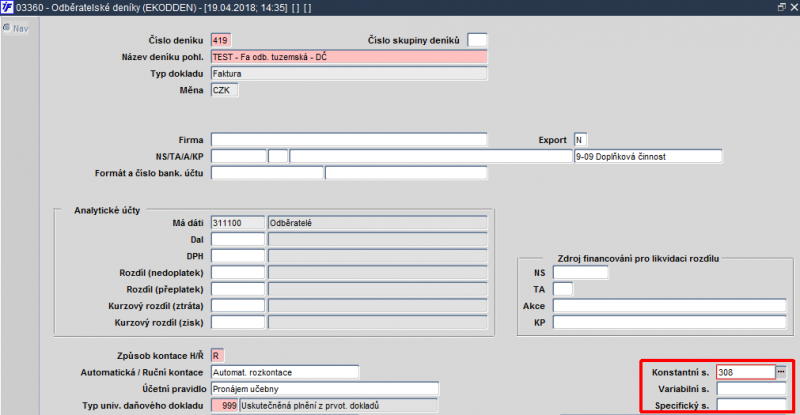800x415 pixels.
Task: Click the Nav icon in the left sidebar
Action: click(7, 28)
